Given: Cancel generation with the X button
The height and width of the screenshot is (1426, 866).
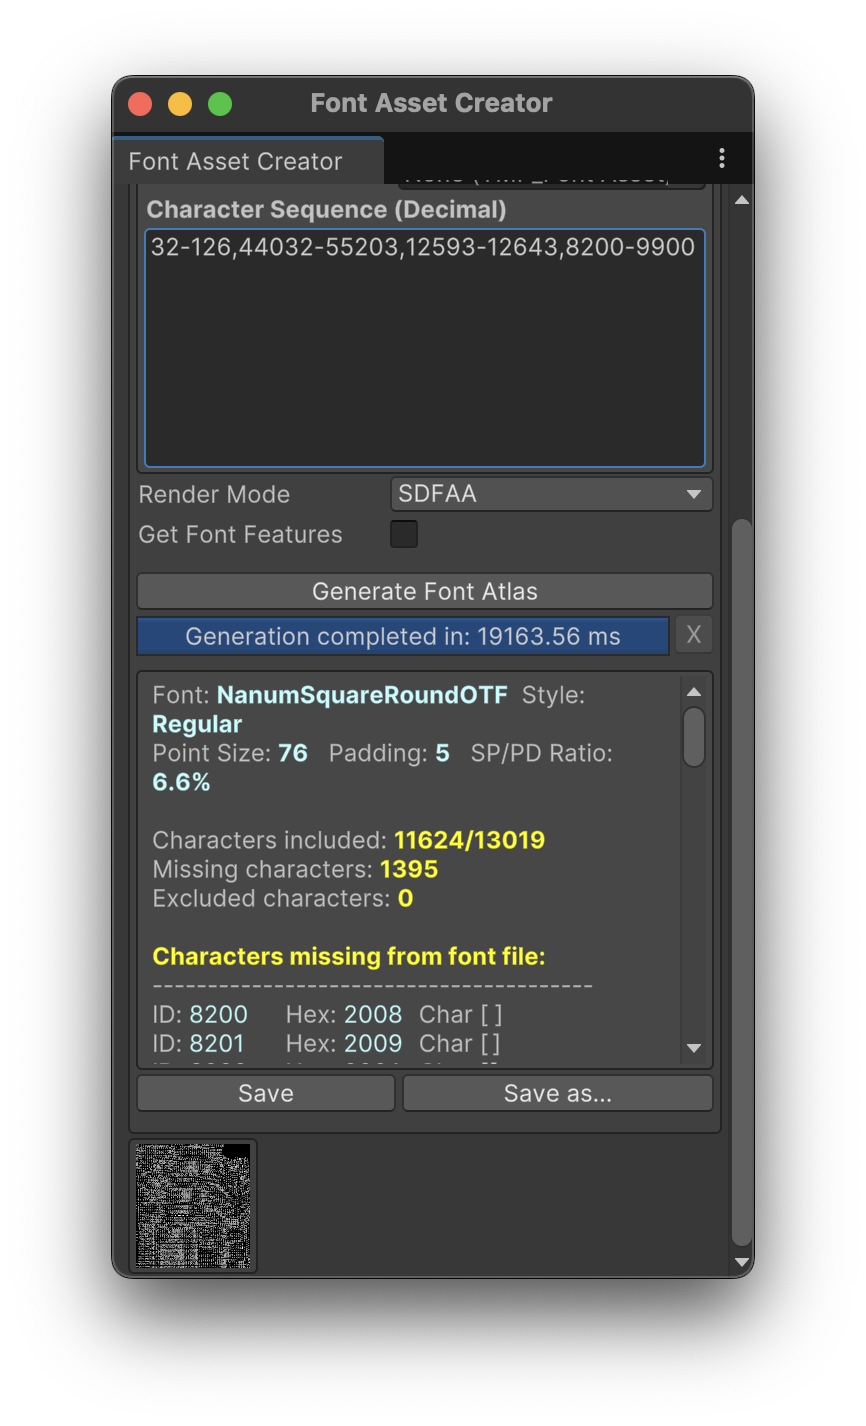Looking at the screenshot, I should coord(694,635).
